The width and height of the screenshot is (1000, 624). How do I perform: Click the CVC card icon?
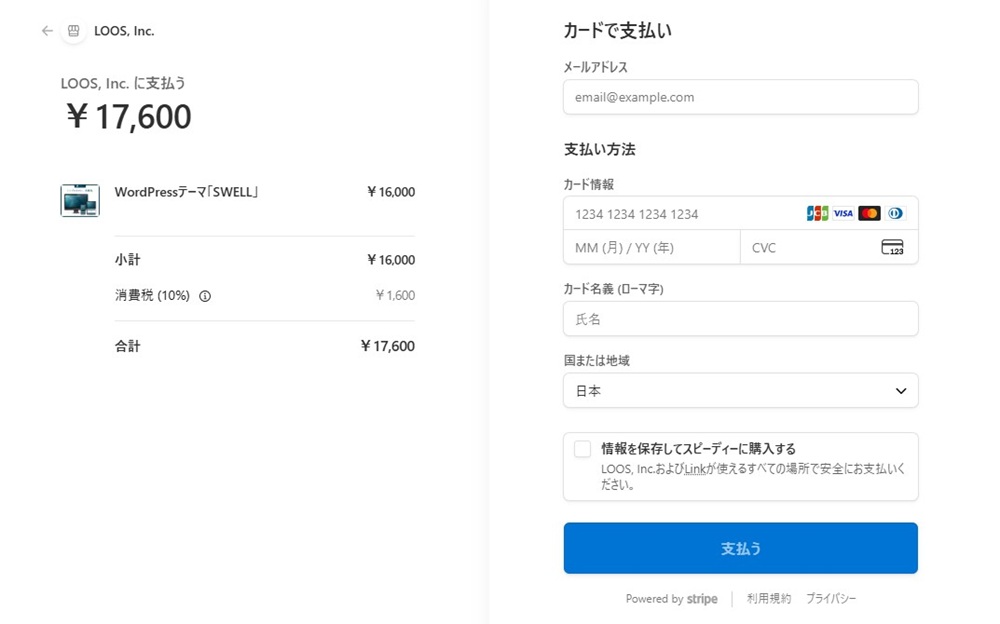tap(892, 247)
